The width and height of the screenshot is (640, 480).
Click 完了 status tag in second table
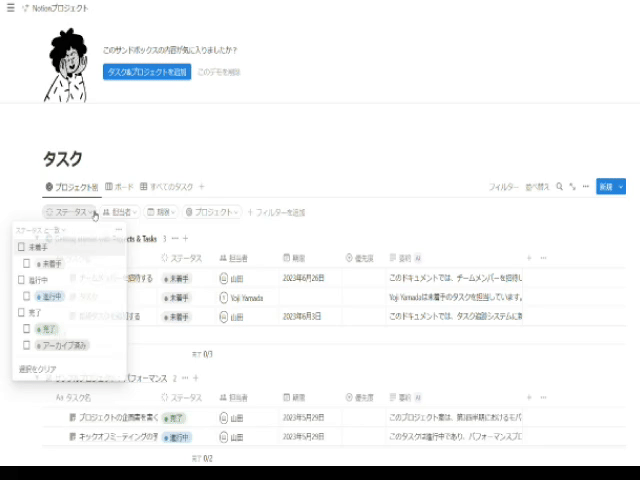coord(173,418)
